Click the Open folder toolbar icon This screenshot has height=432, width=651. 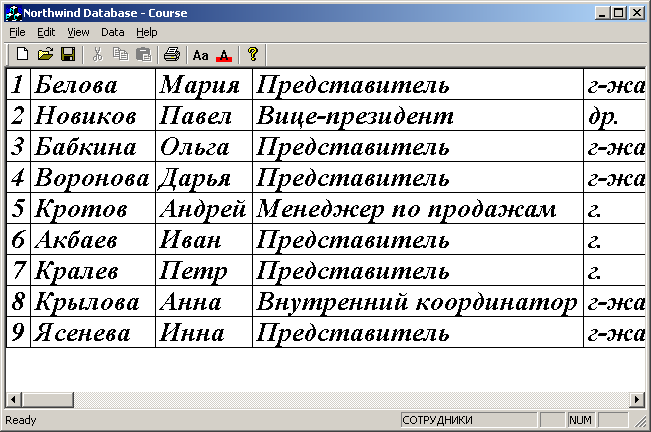click(45, 54)
